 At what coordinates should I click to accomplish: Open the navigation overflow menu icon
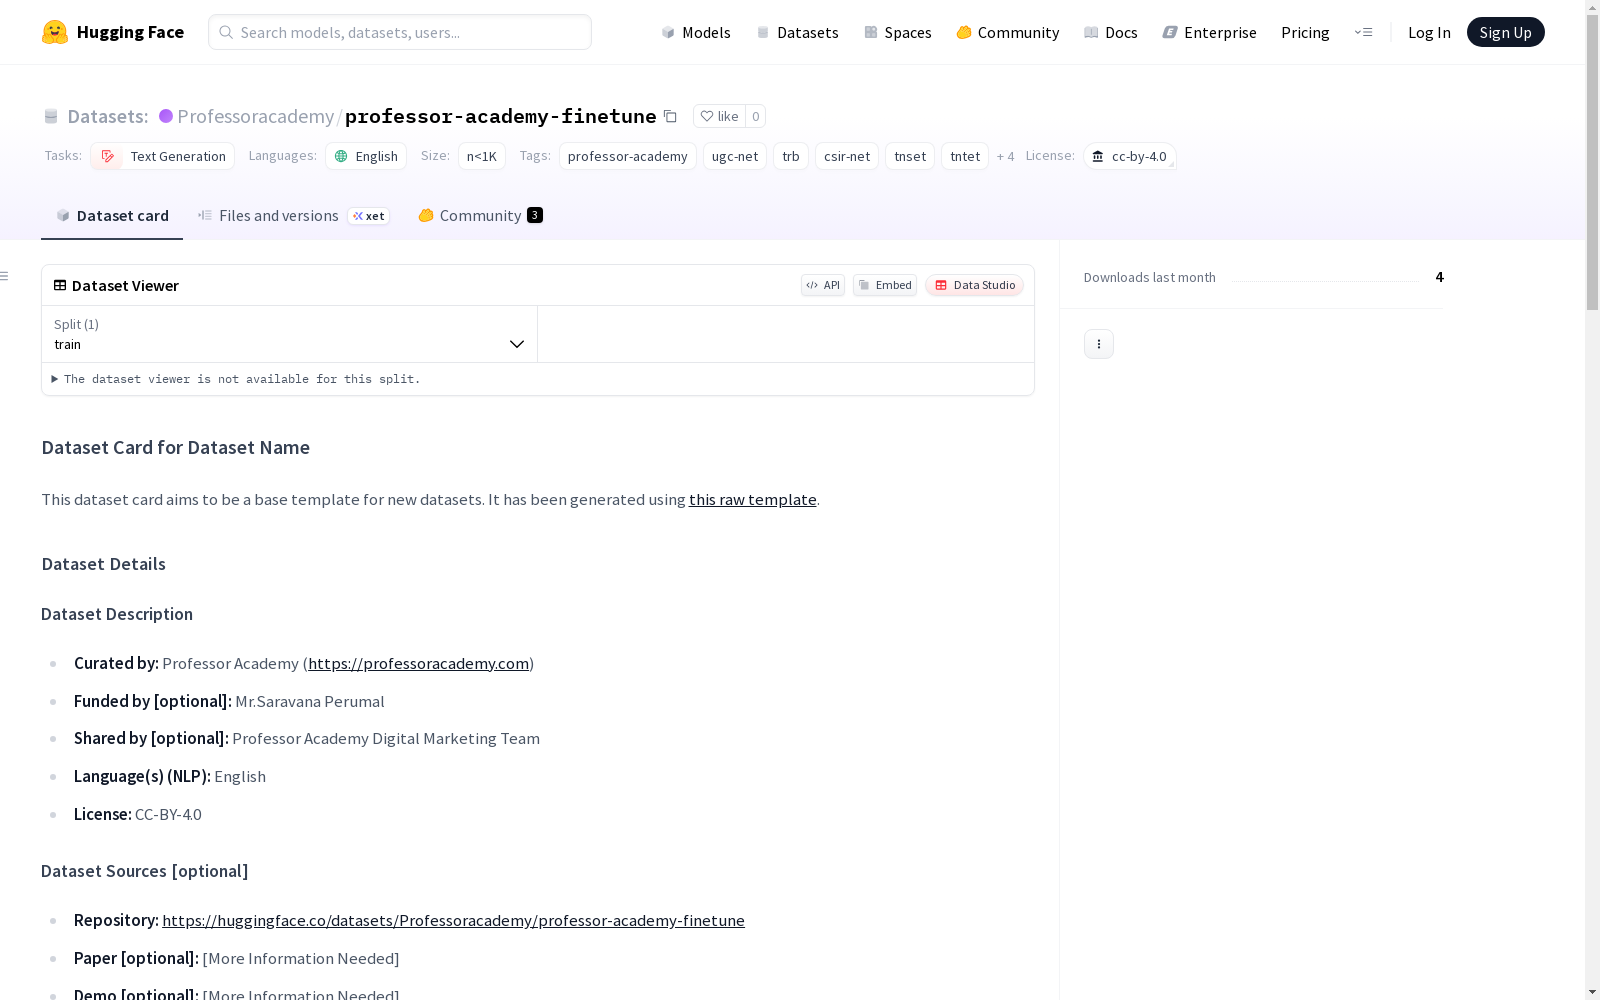[x=1363, y=32]
